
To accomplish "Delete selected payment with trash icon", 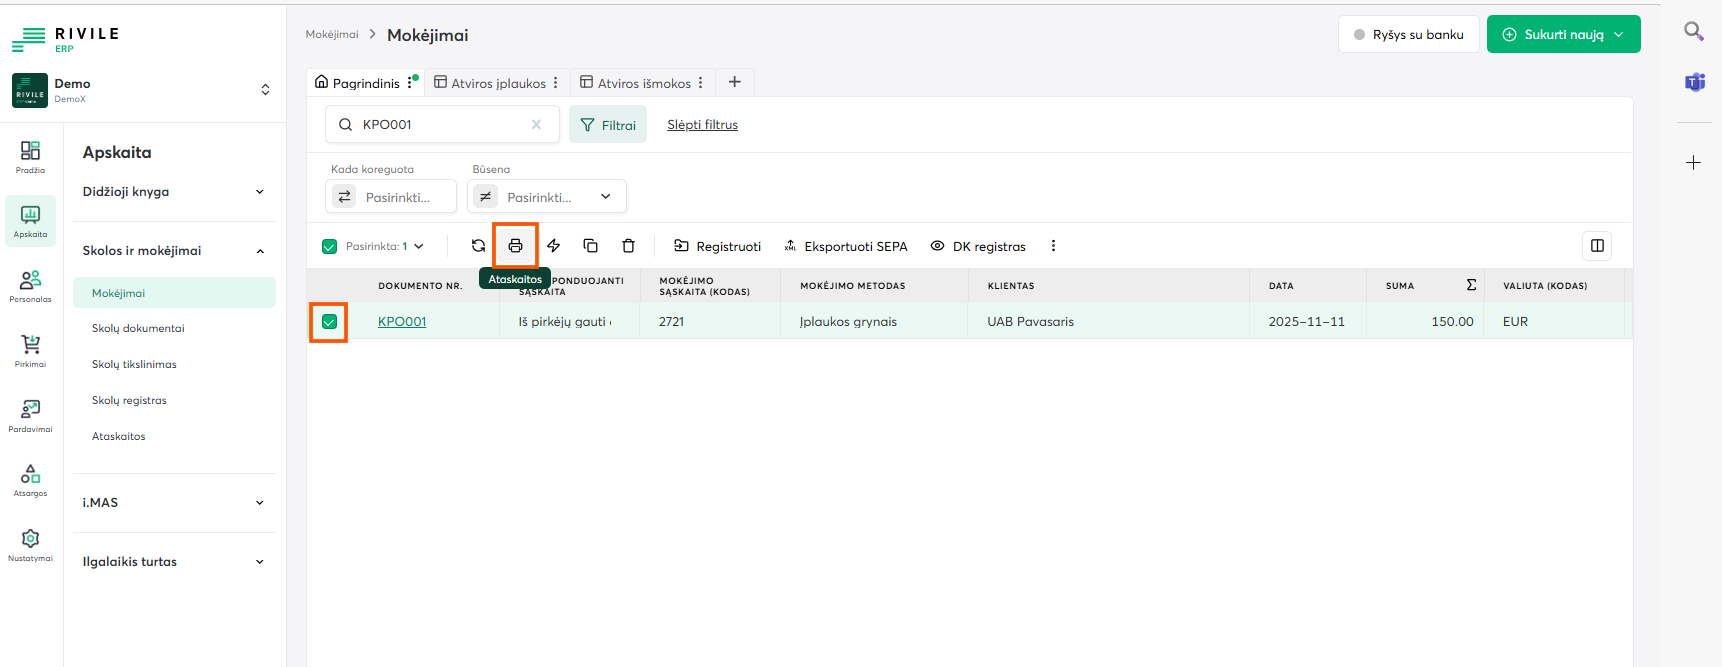I will [628, 246].
